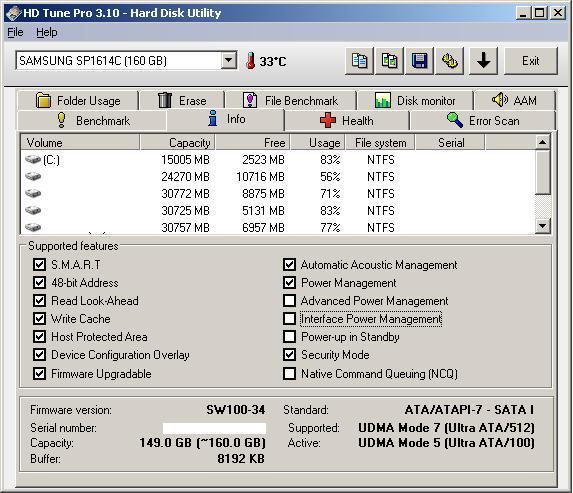The width and height of the screenshot is (573, 493).
Task: Click the thermometer temperature indicator
Action: click(251, 61)
